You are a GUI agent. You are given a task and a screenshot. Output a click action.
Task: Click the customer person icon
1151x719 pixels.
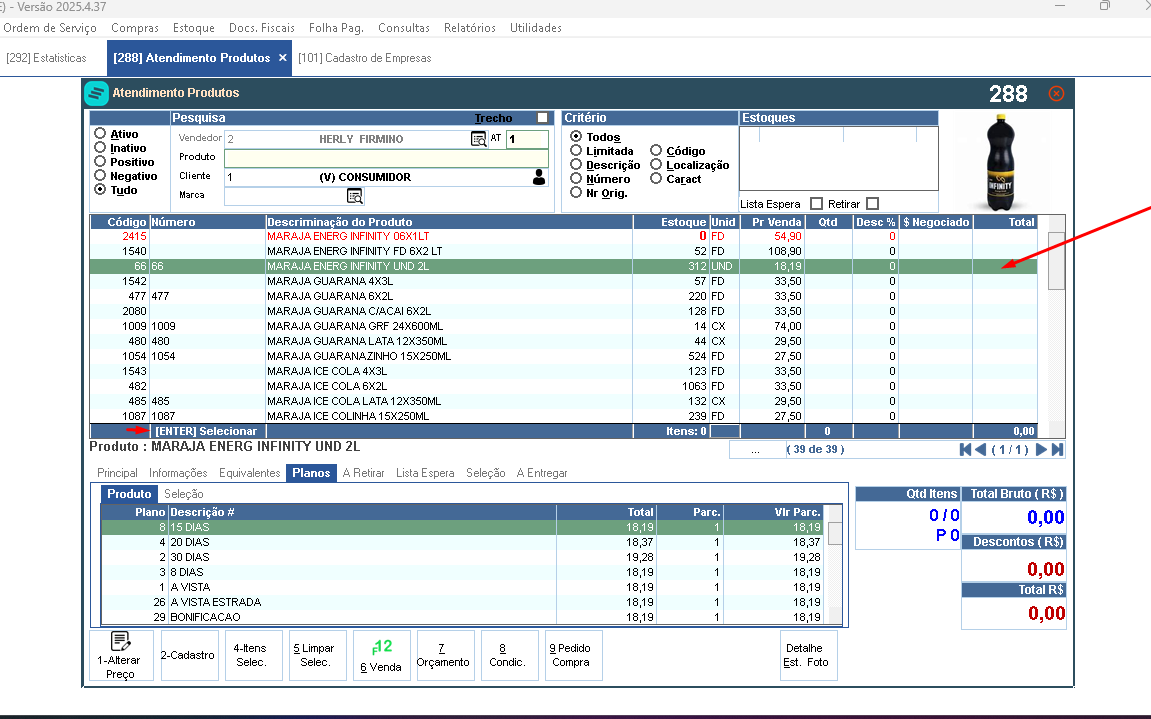[539, 177]
